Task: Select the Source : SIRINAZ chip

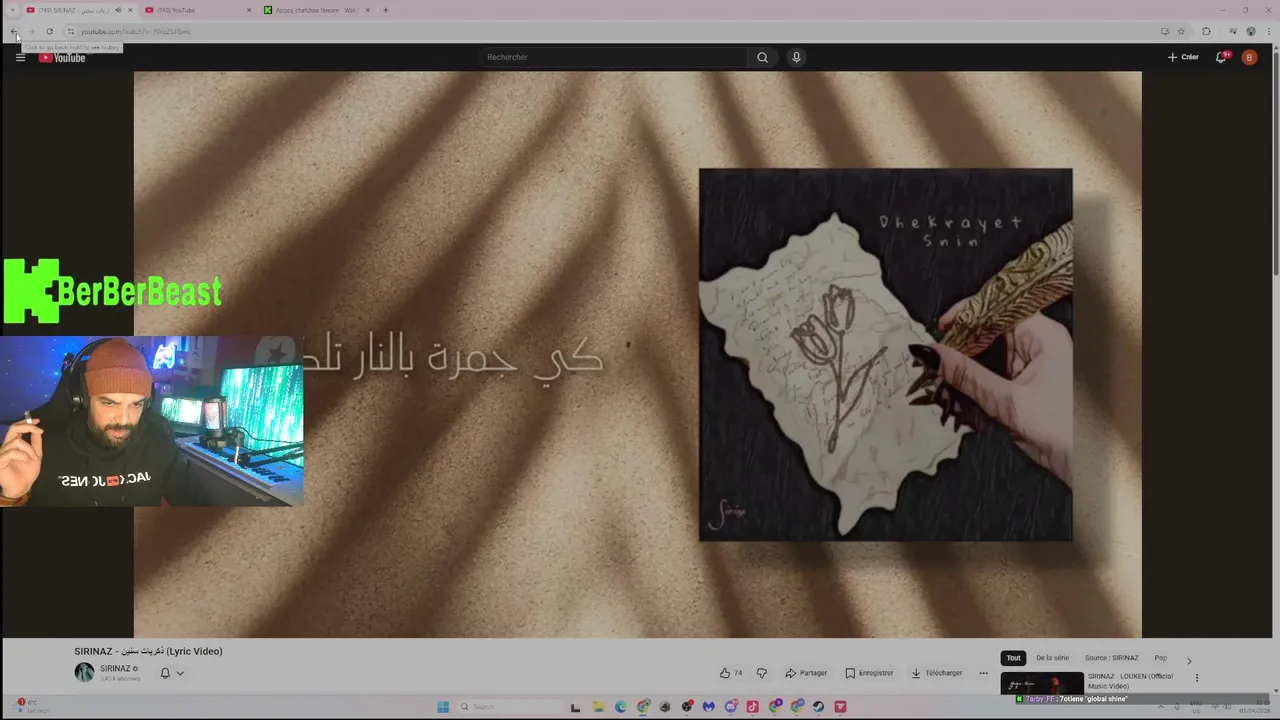Action: point(1111,658)
